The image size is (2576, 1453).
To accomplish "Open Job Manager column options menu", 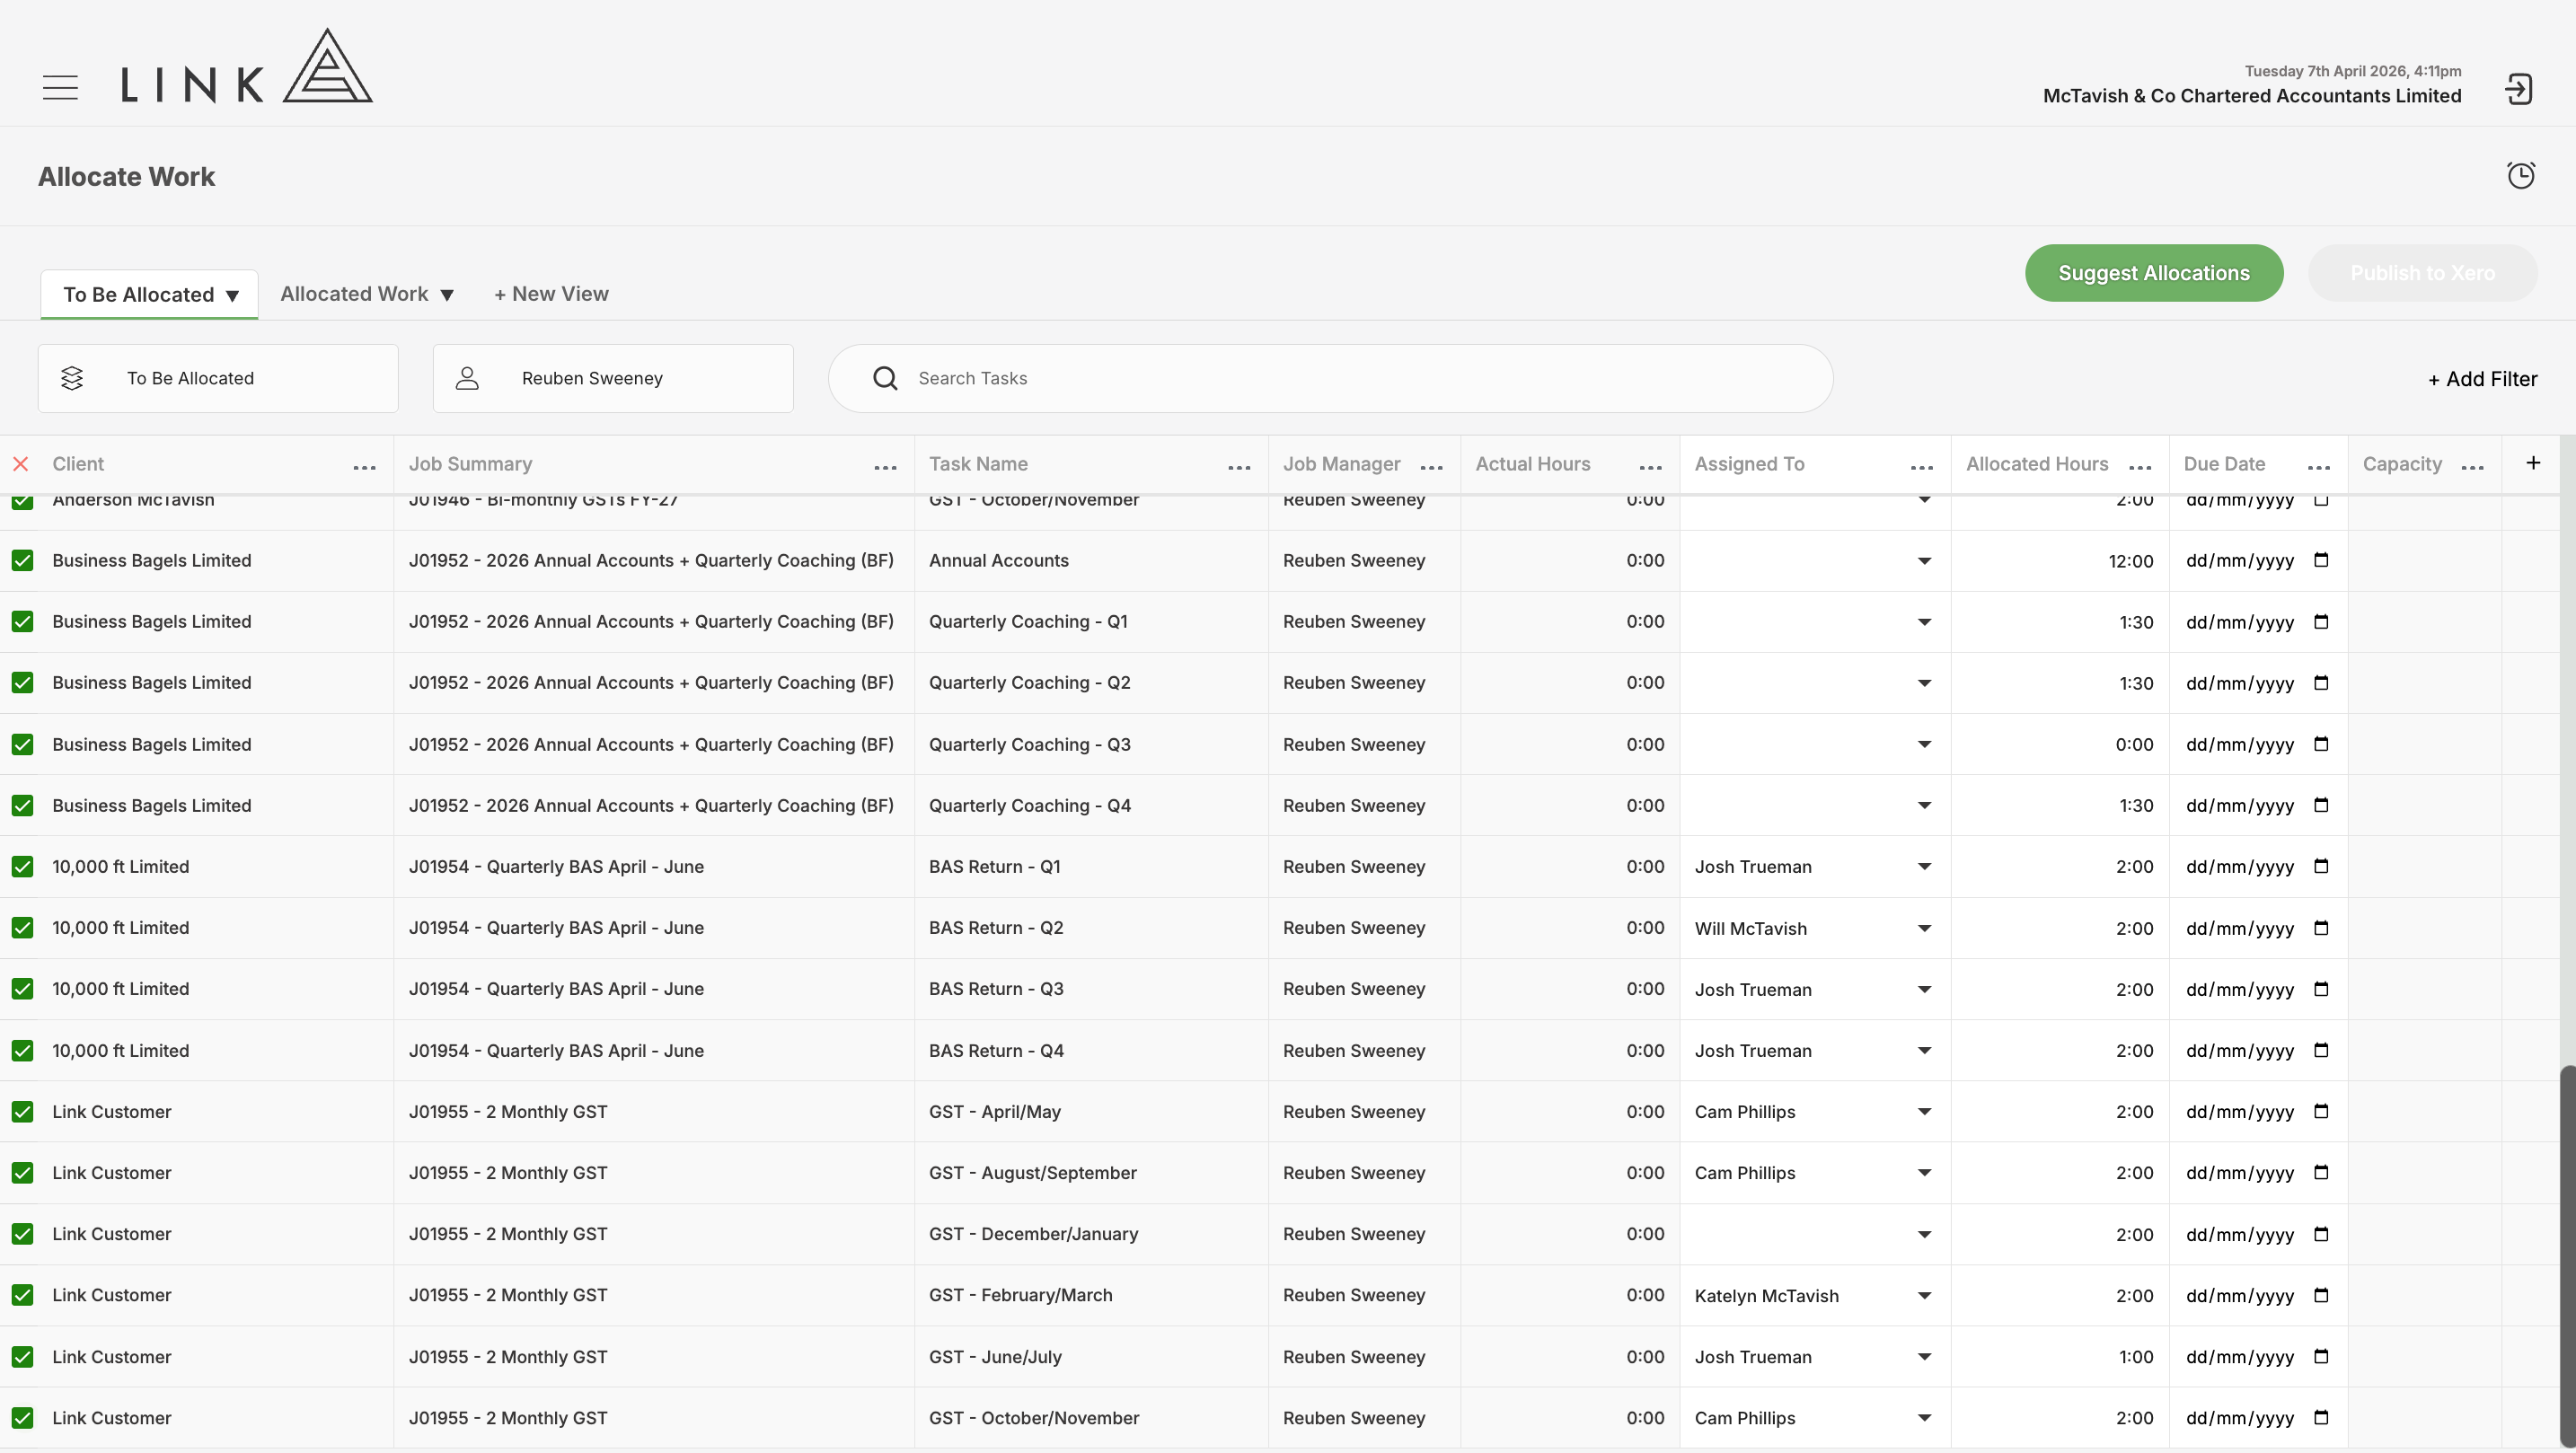I will click(1431, 467).
